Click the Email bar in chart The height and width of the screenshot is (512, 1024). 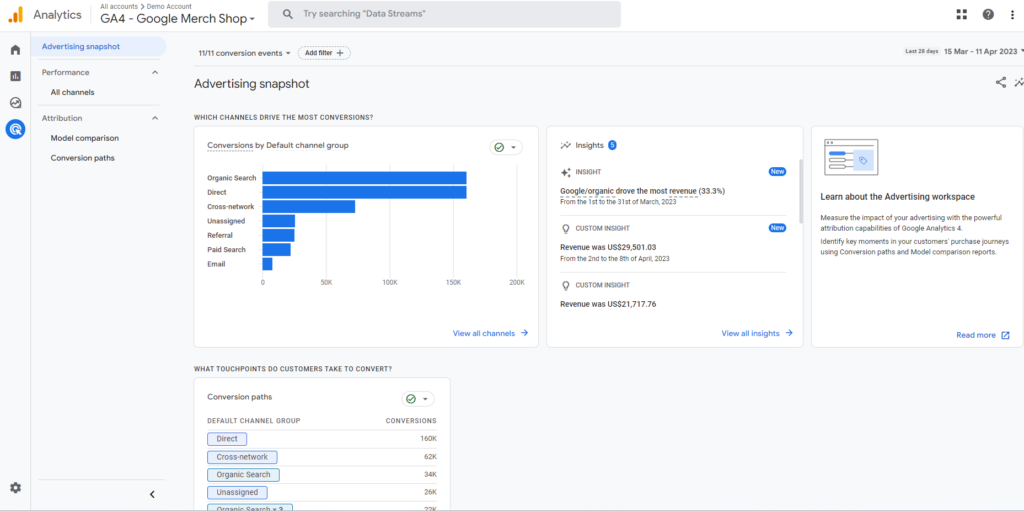point(267,264)
